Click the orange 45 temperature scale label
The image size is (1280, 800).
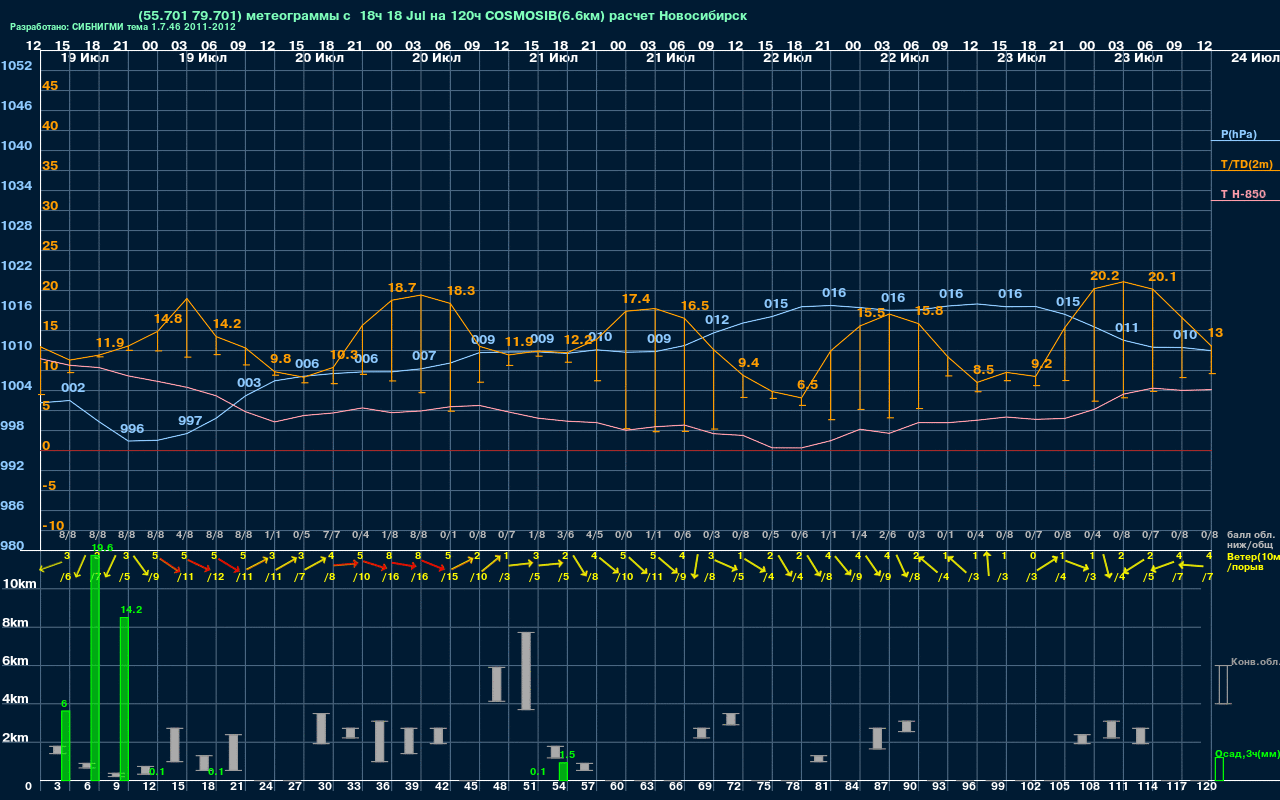50,86
